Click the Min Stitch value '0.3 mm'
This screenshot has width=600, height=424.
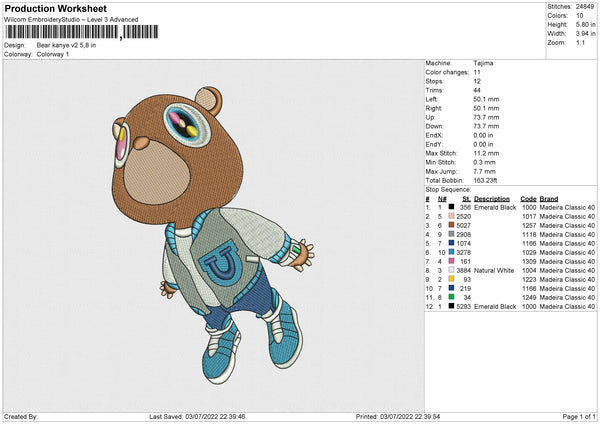485,162
